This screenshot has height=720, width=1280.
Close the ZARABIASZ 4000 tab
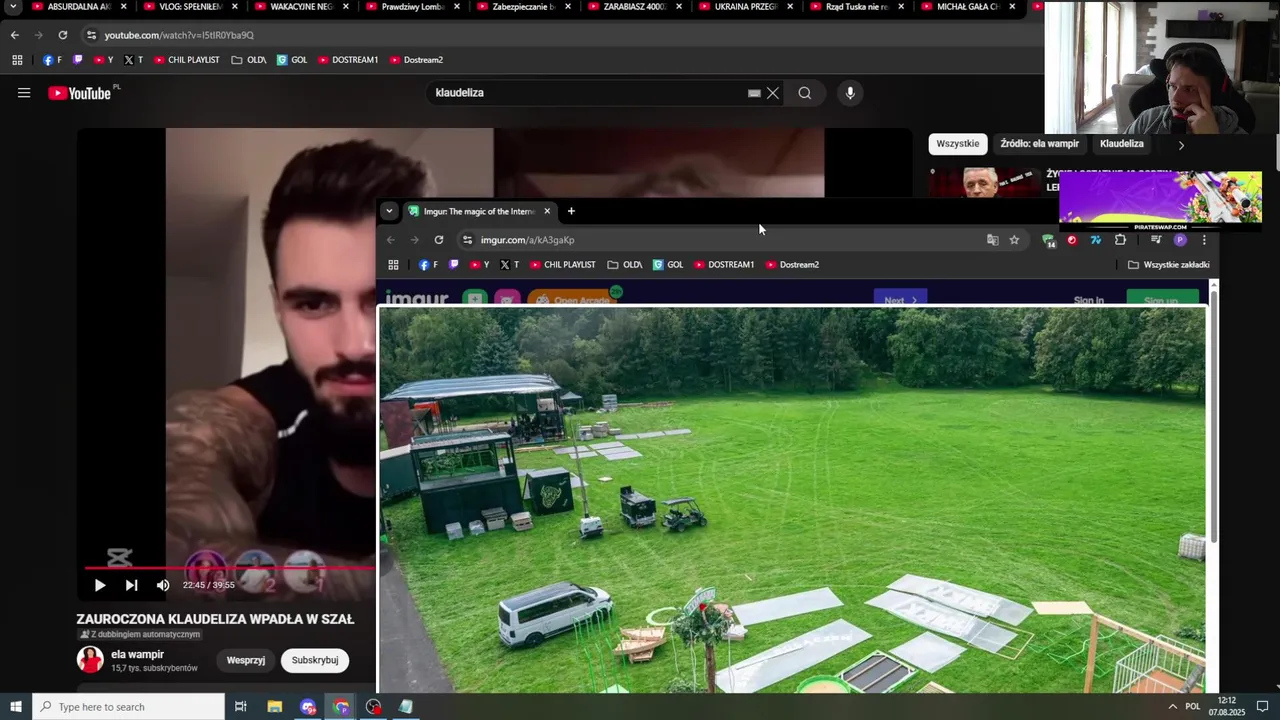(x=679, y=7)
